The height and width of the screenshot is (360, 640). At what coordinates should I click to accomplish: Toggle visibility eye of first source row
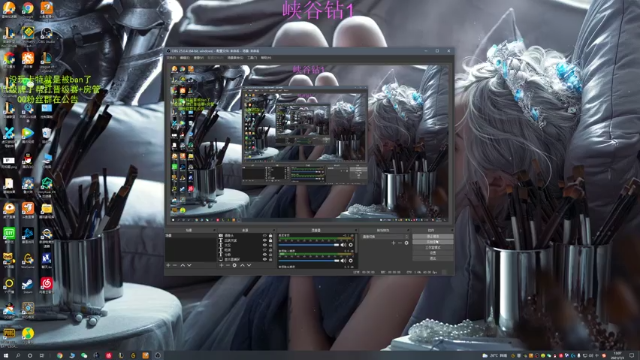264,236
